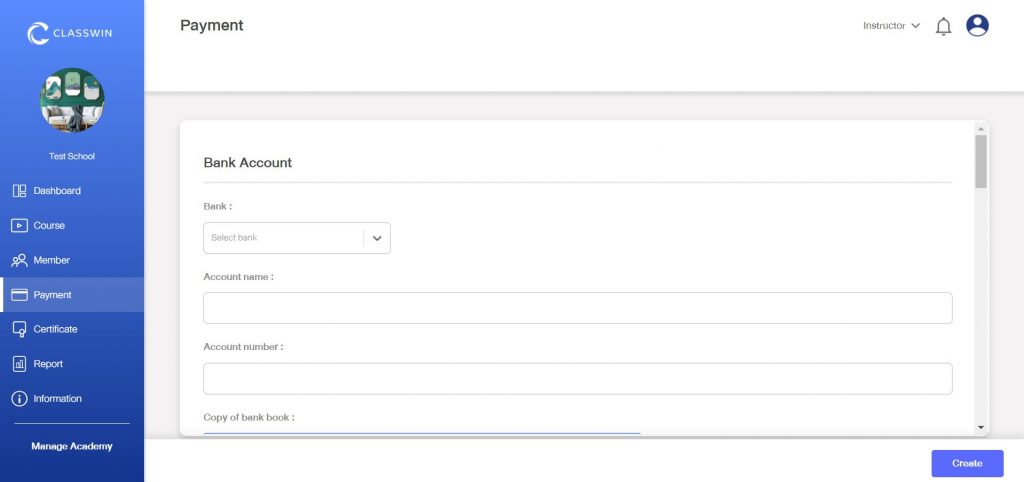Viewport: 1024px width, 482px height.
Task: Click the Course play icon
Action: [x=19, y=226]
